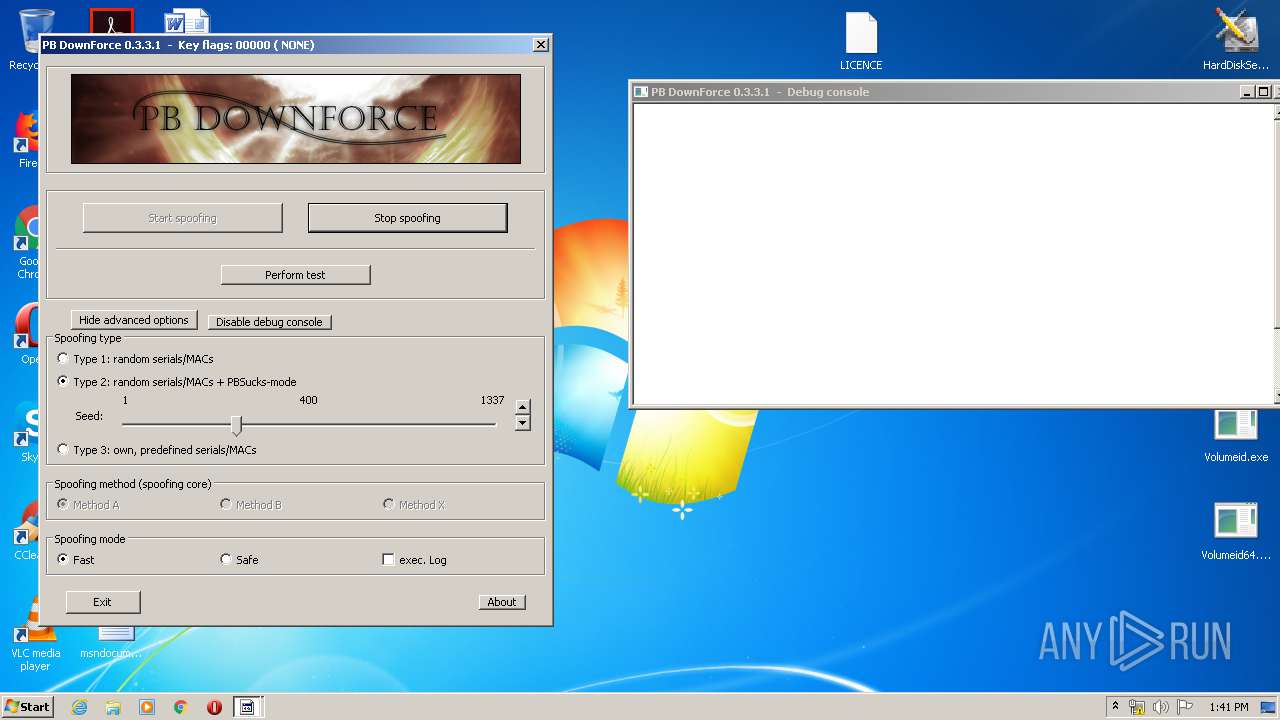The height and width of the screenshot is (720, 1280).
Task: Open Windows Explorer from taskbar
Action: (113, 707)
